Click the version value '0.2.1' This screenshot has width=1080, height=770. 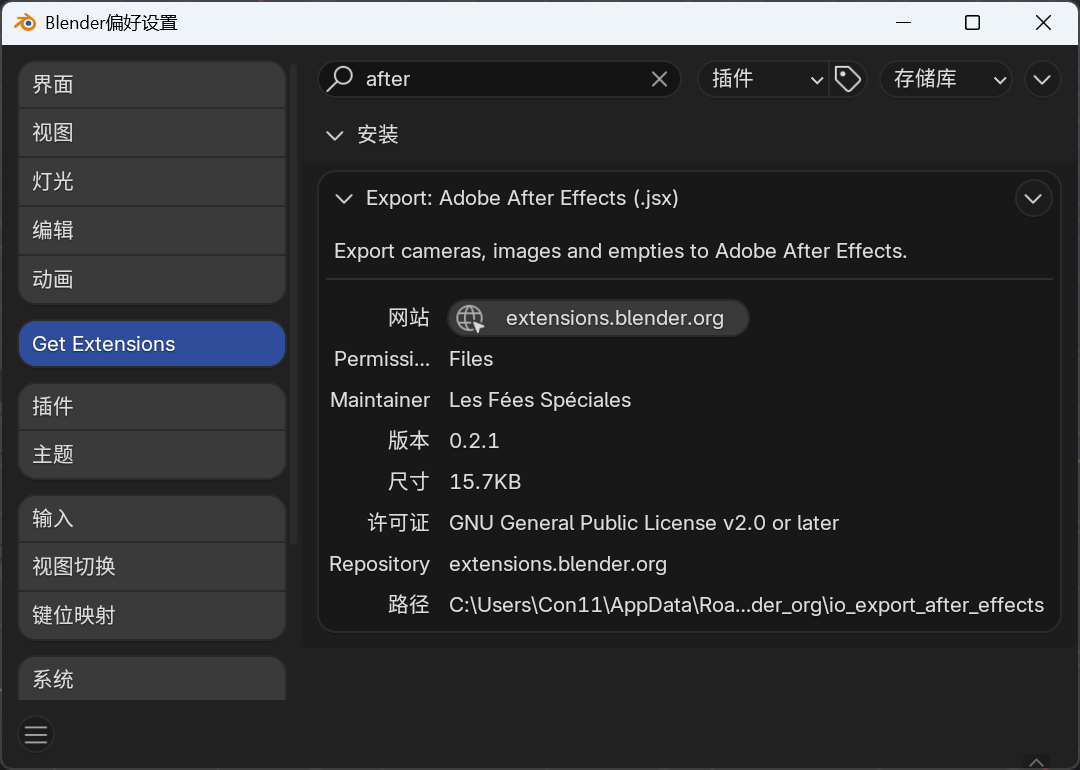coord(474,441)
